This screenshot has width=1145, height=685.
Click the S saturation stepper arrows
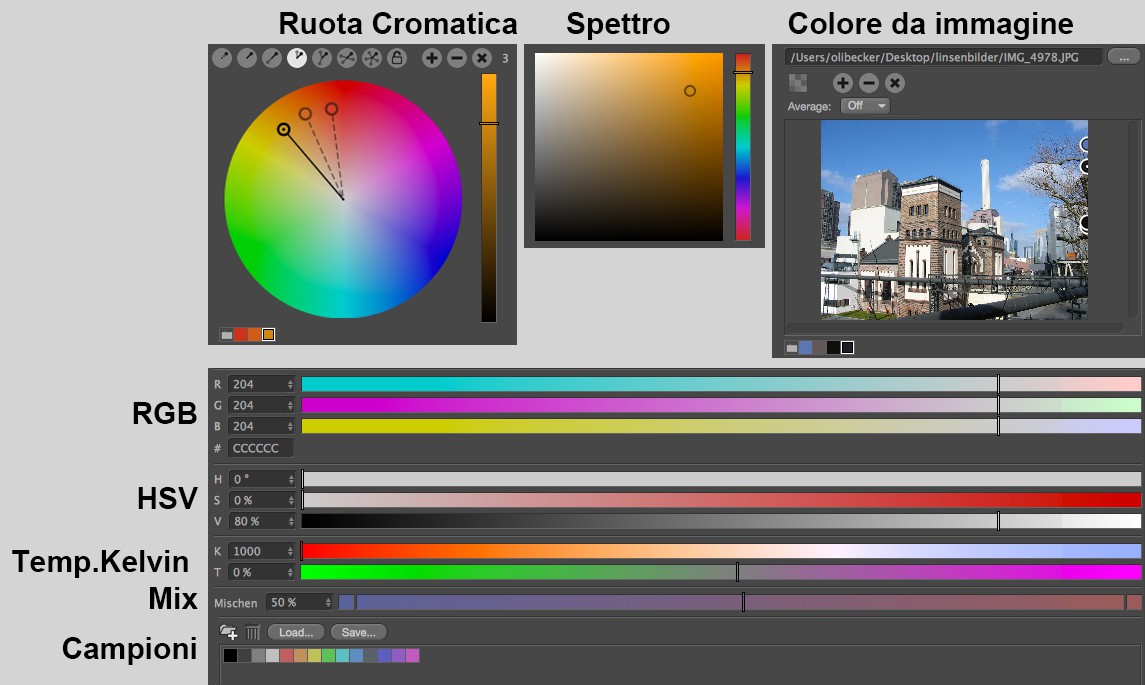(291, 500)
